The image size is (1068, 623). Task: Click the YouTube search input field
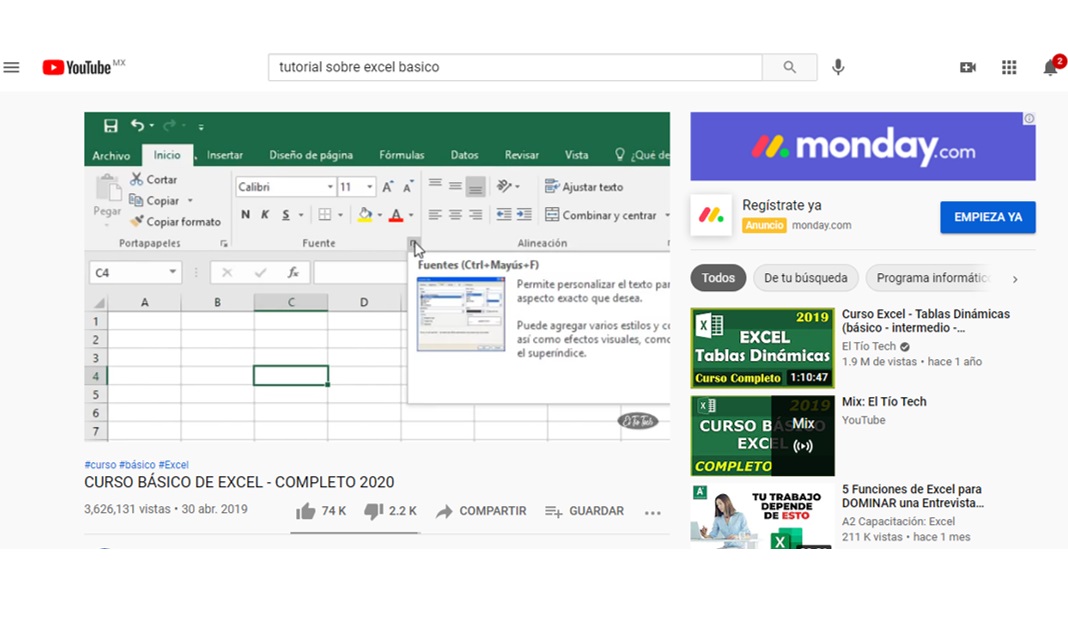[x=516, y=67]
